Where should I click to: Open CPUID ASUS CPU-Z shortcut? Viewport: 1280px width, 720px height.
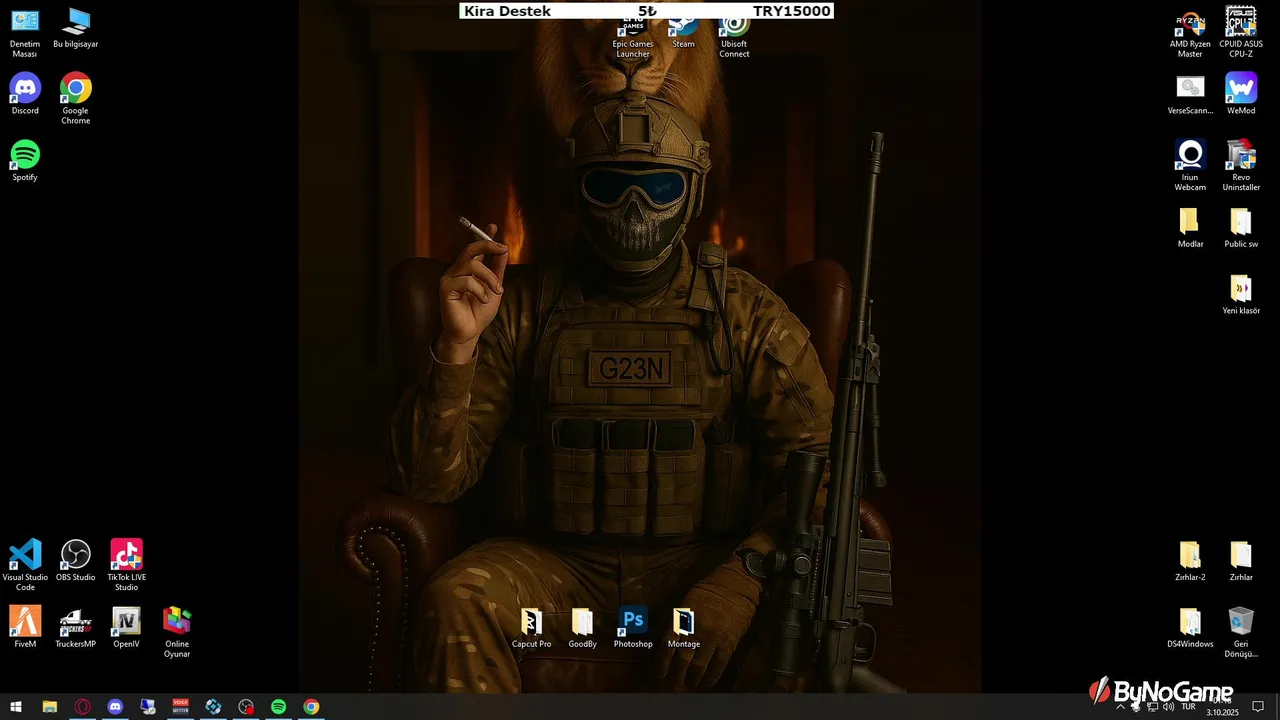click(1241, 32)
